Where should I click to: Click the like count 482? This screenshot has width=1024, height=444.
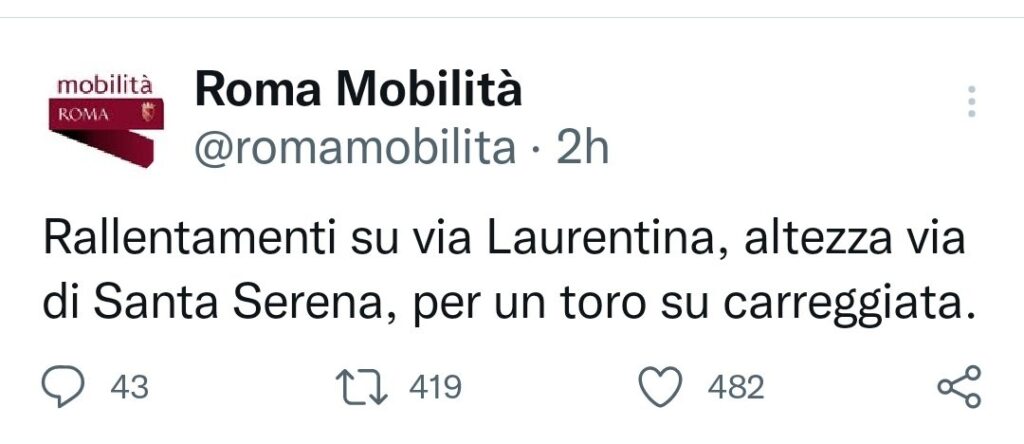[x=735, y=387]
